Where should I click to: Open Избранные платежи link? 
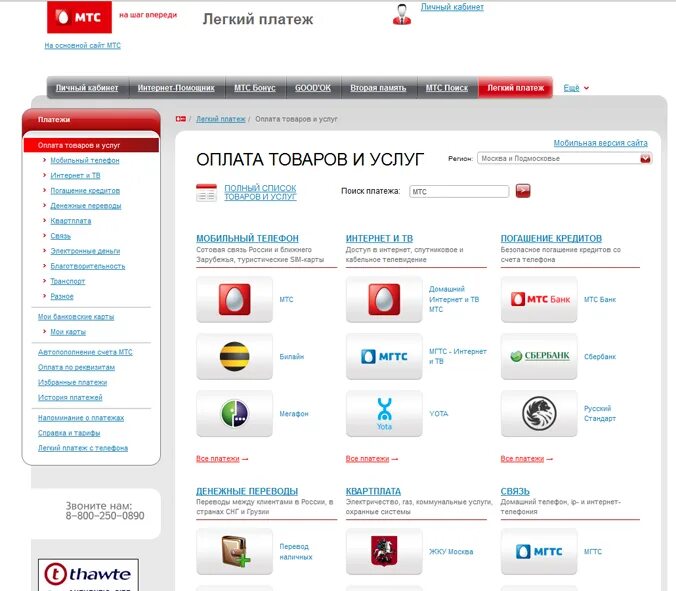tap(72, 382)
